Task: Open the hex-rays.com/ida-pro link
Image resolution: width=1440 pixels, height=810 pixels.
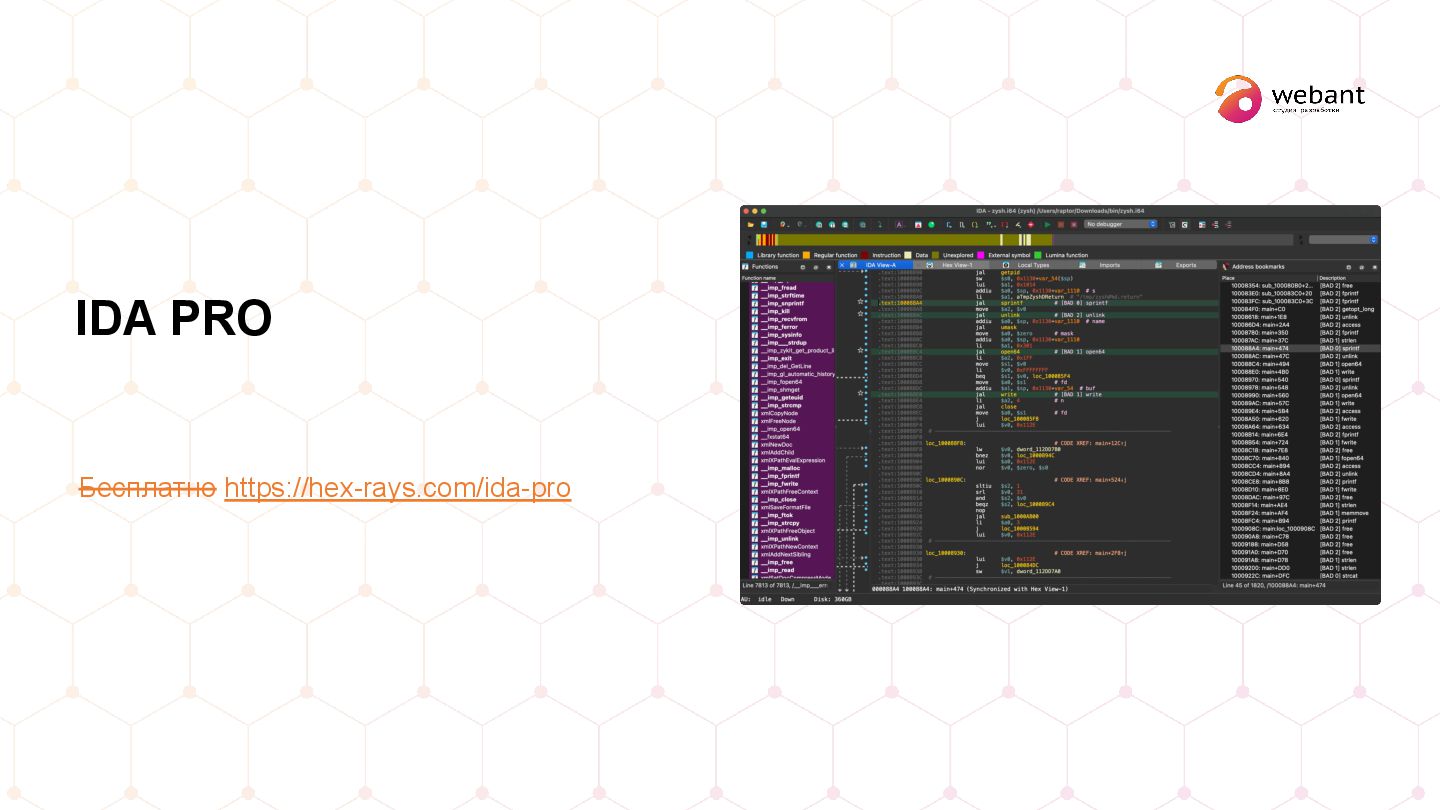Action: [398, 488]
